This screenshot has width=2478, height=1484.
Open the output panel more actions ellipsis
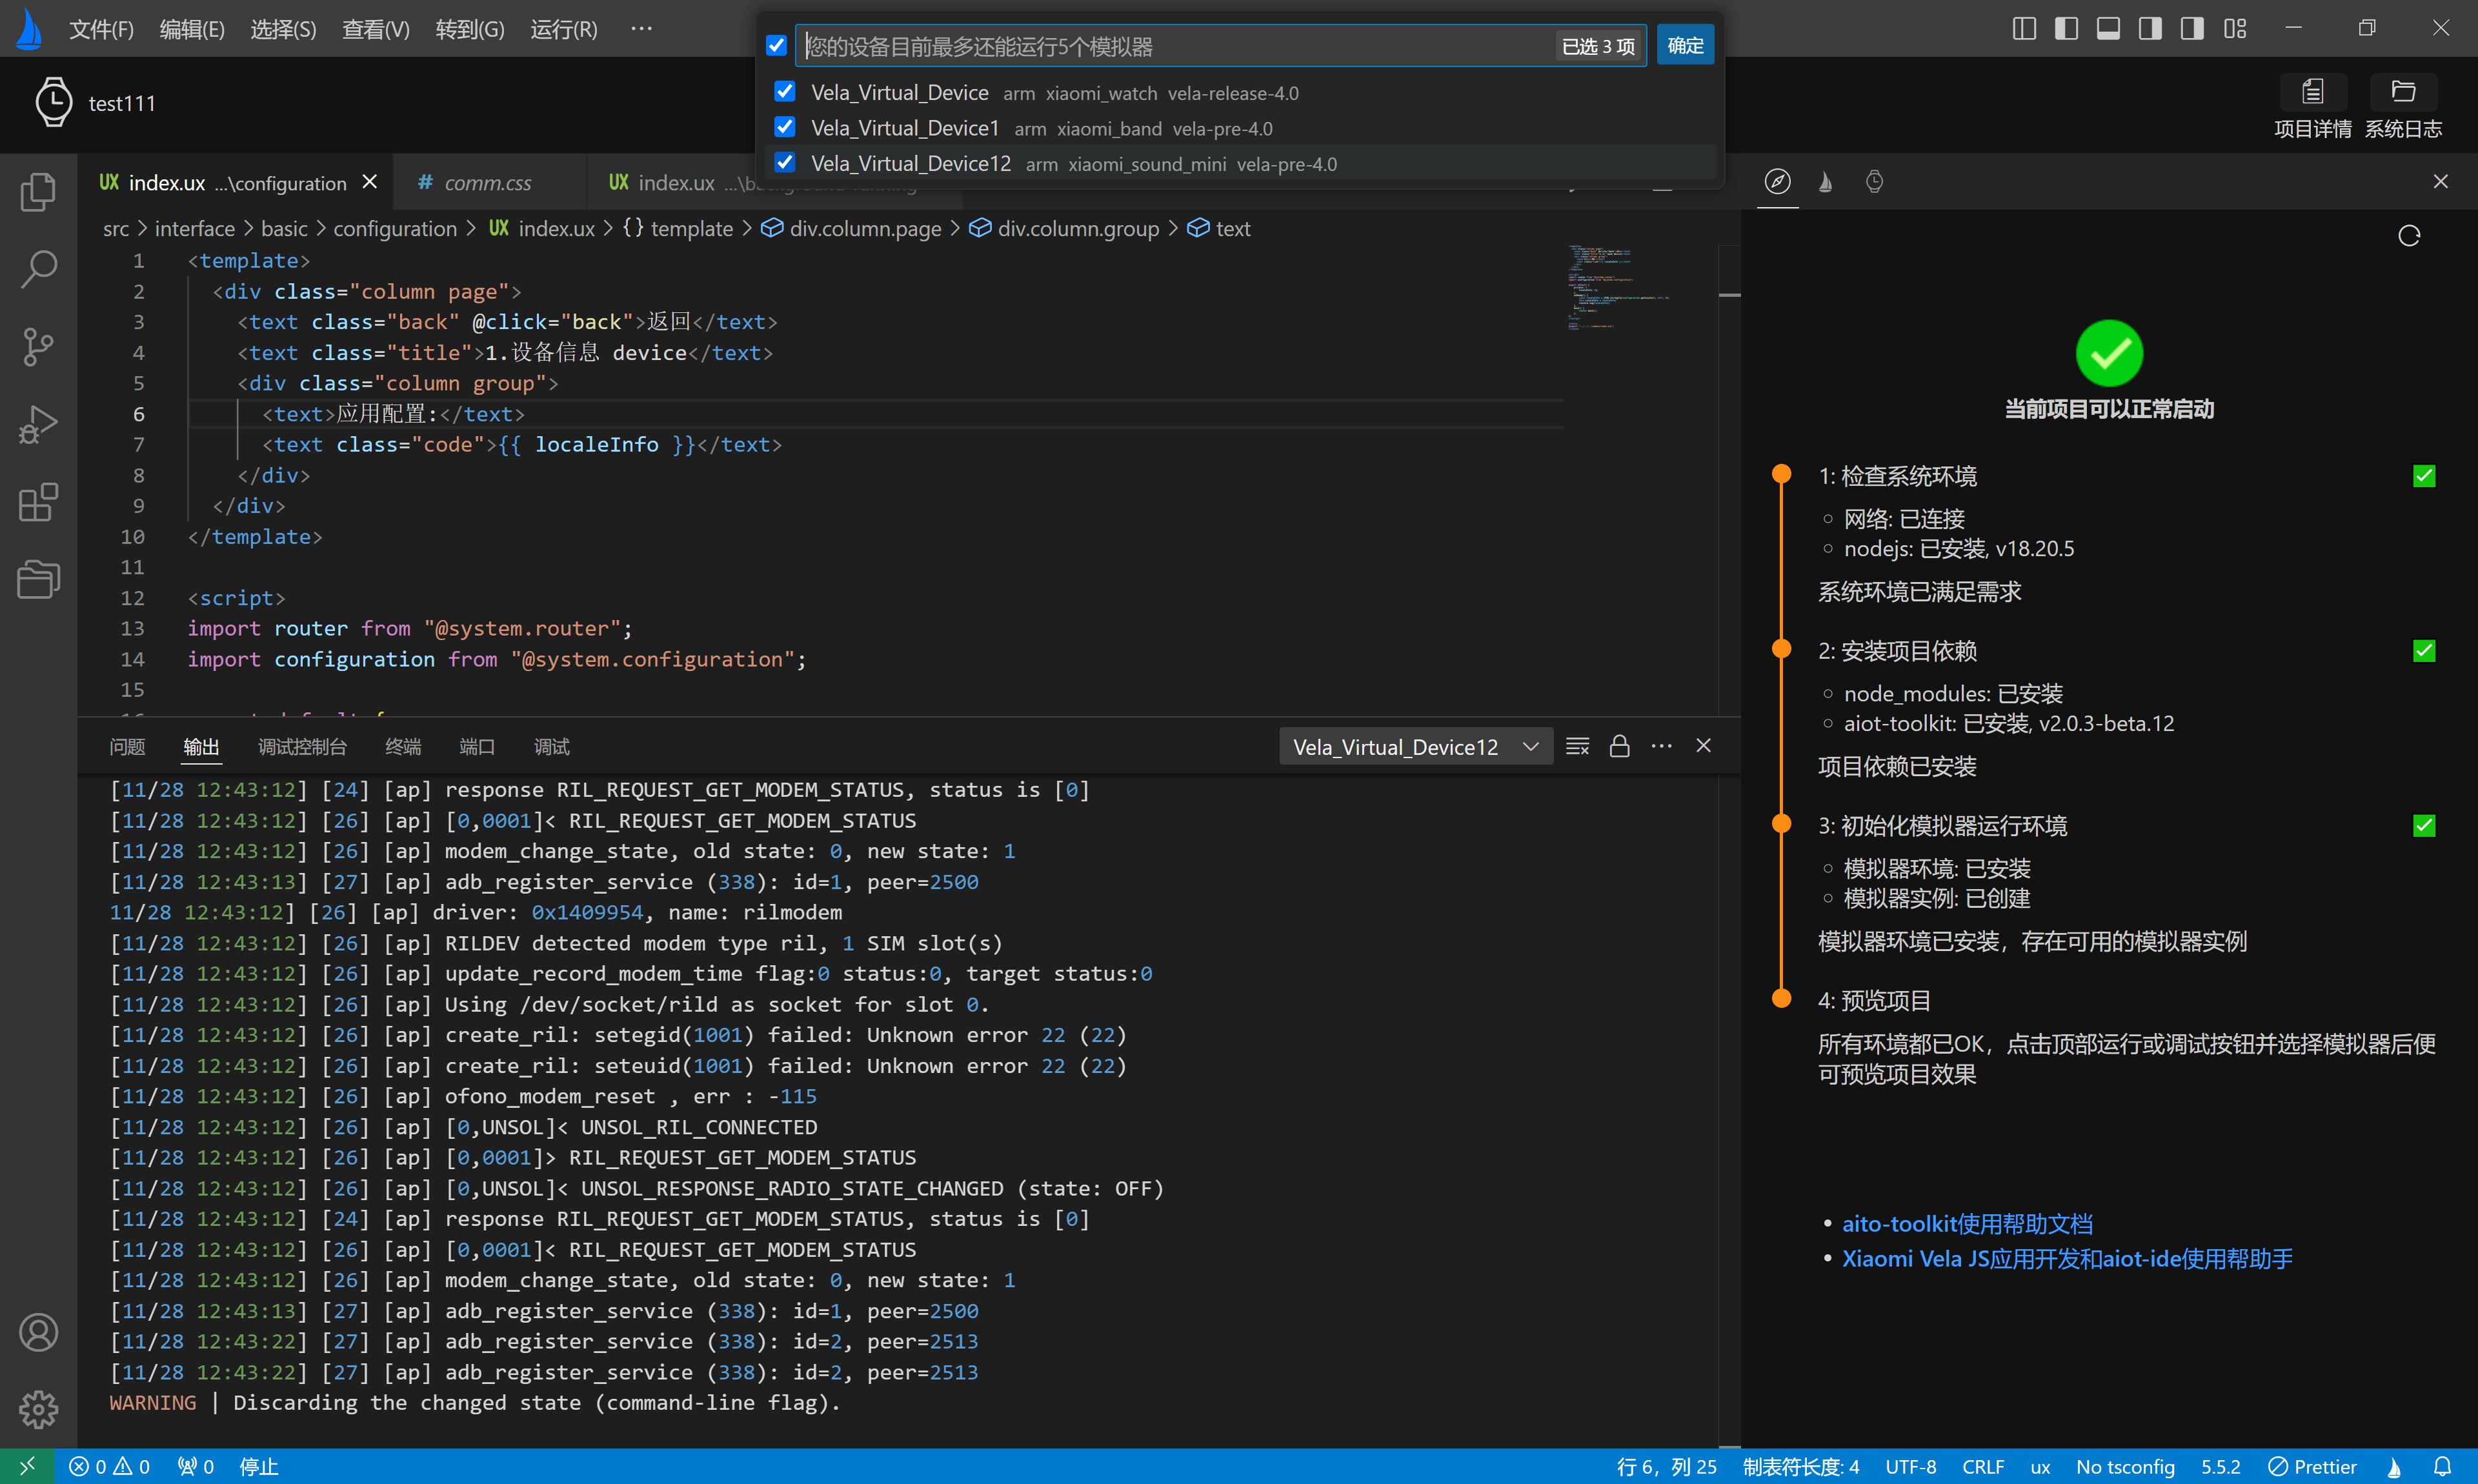[x=1661, y=746]
